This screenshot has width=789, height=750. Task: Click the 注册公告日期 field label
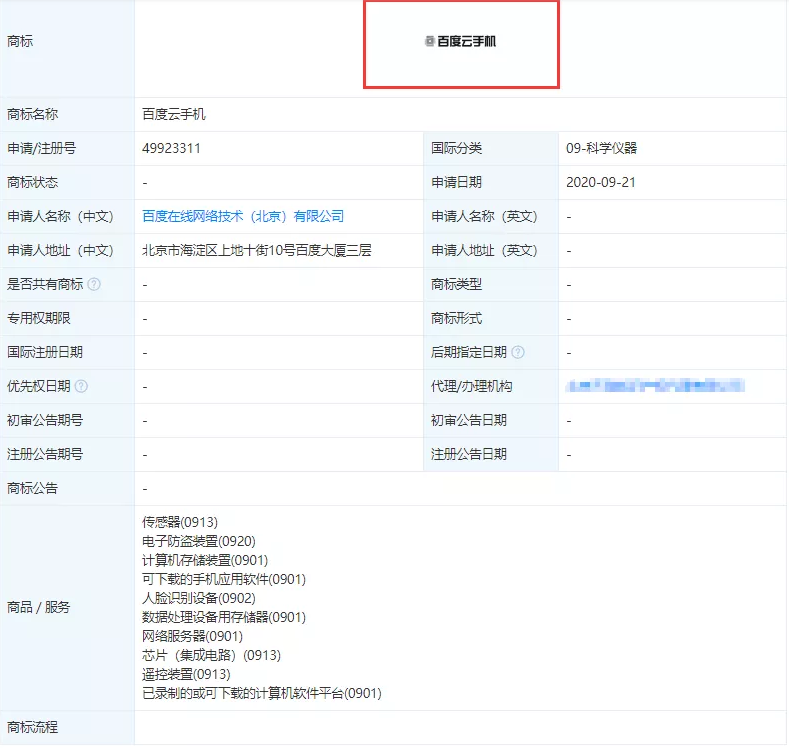(468, 454)
